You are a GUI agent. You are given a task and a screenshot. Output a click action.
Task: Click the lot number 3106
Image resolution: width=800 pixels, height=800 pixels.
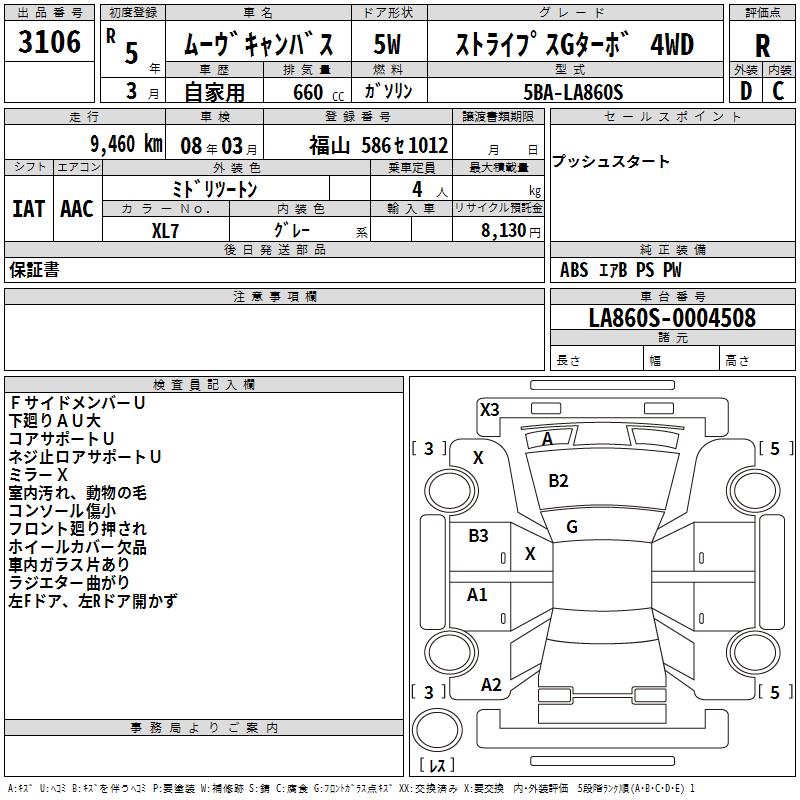[x=50, y=43]
